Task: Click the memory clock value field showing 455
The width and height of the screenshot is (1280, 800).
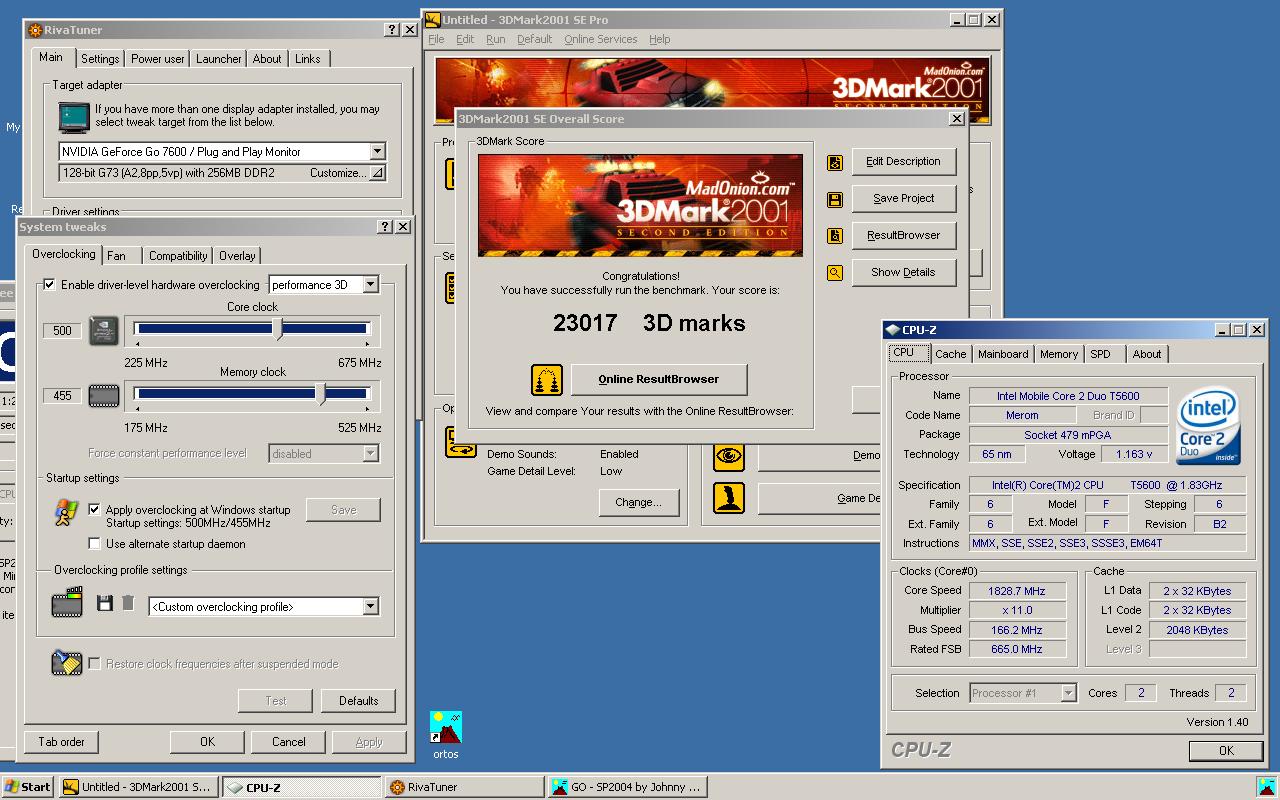Action: [62, 396]
